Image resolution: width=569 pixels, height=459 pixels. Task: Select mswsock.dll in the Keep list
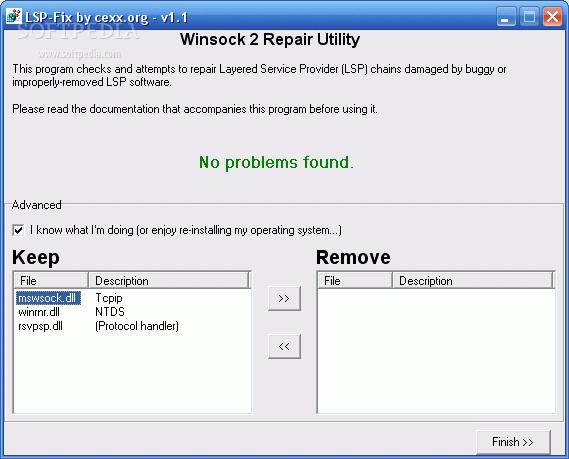(x=48, y=298)
